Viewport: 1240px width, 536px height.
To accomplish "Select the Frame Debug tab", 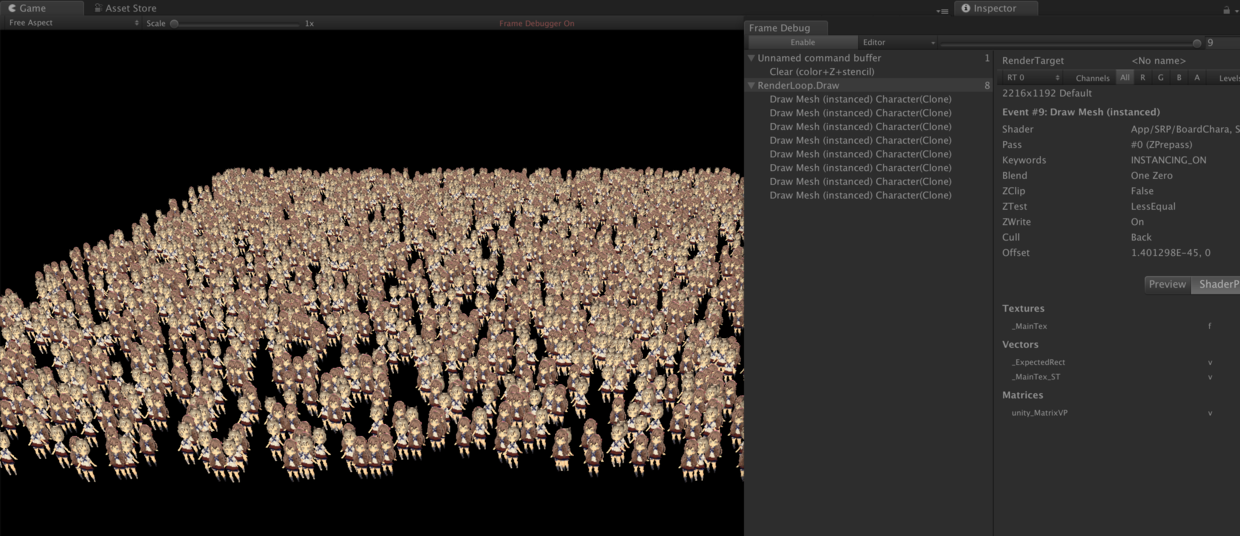I will coord(785,28).
